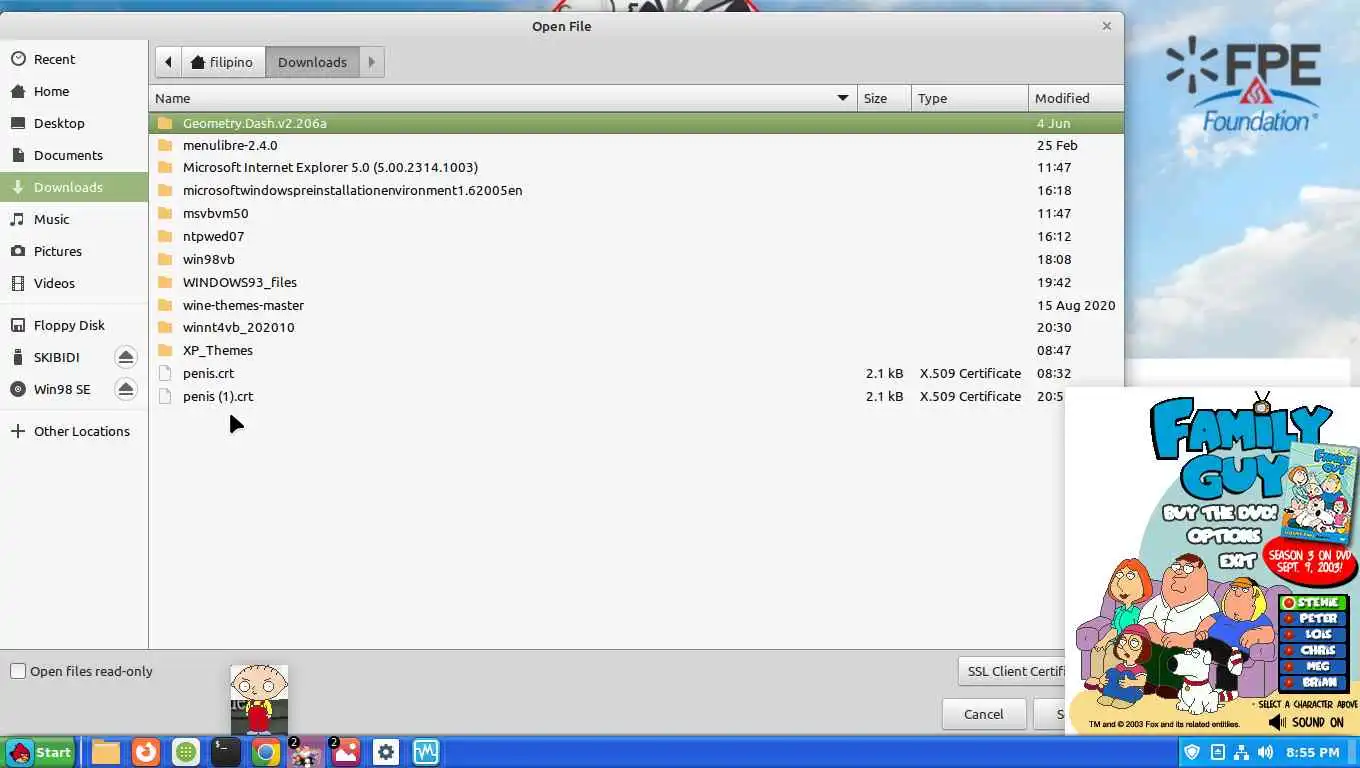Sort files by the Size column
Image resolution: width=1360 pixels, height=768 pixels.
coord(884,98)
